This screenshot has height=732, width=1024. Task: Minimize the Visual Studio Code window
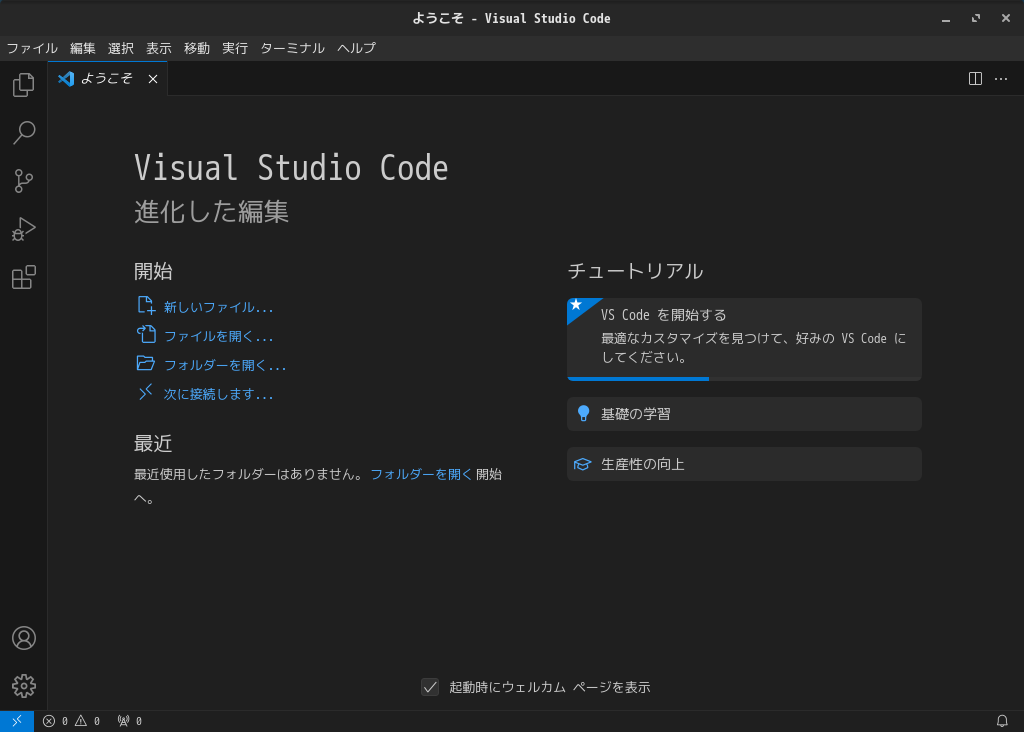click(x=946, y=18)
